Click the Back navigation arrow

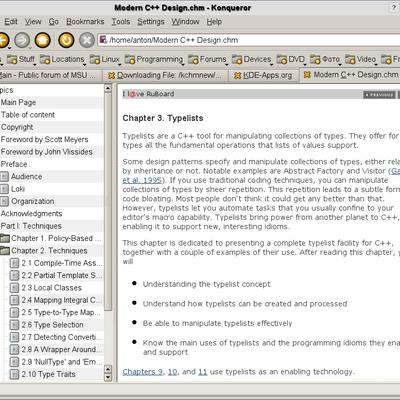click(3, 40)
